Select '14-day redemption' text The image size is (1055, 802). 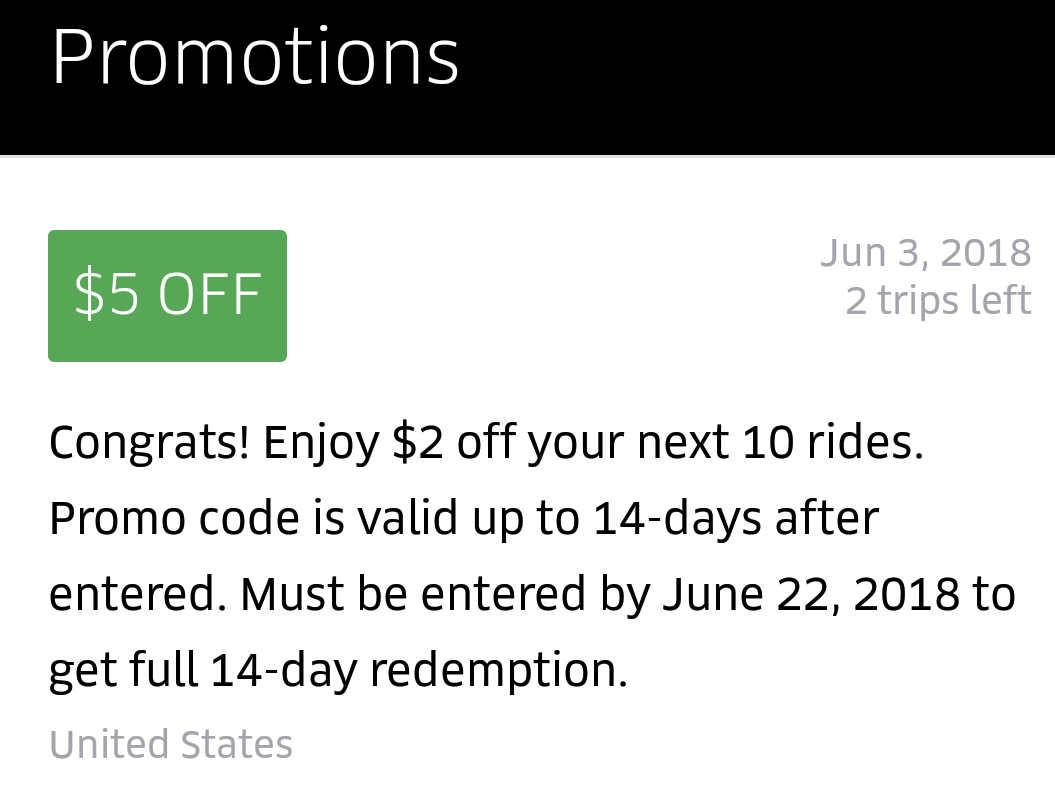(419, 671)
